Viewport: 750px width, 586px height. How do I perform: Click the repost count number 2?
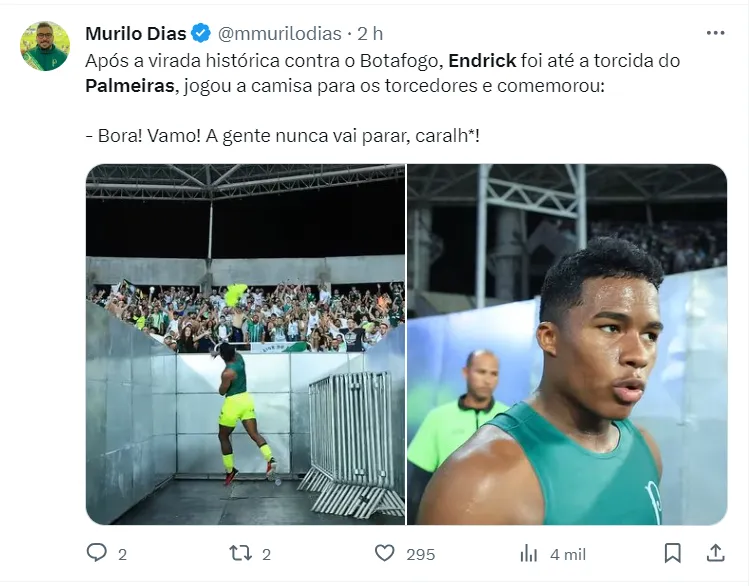(266, 554)
